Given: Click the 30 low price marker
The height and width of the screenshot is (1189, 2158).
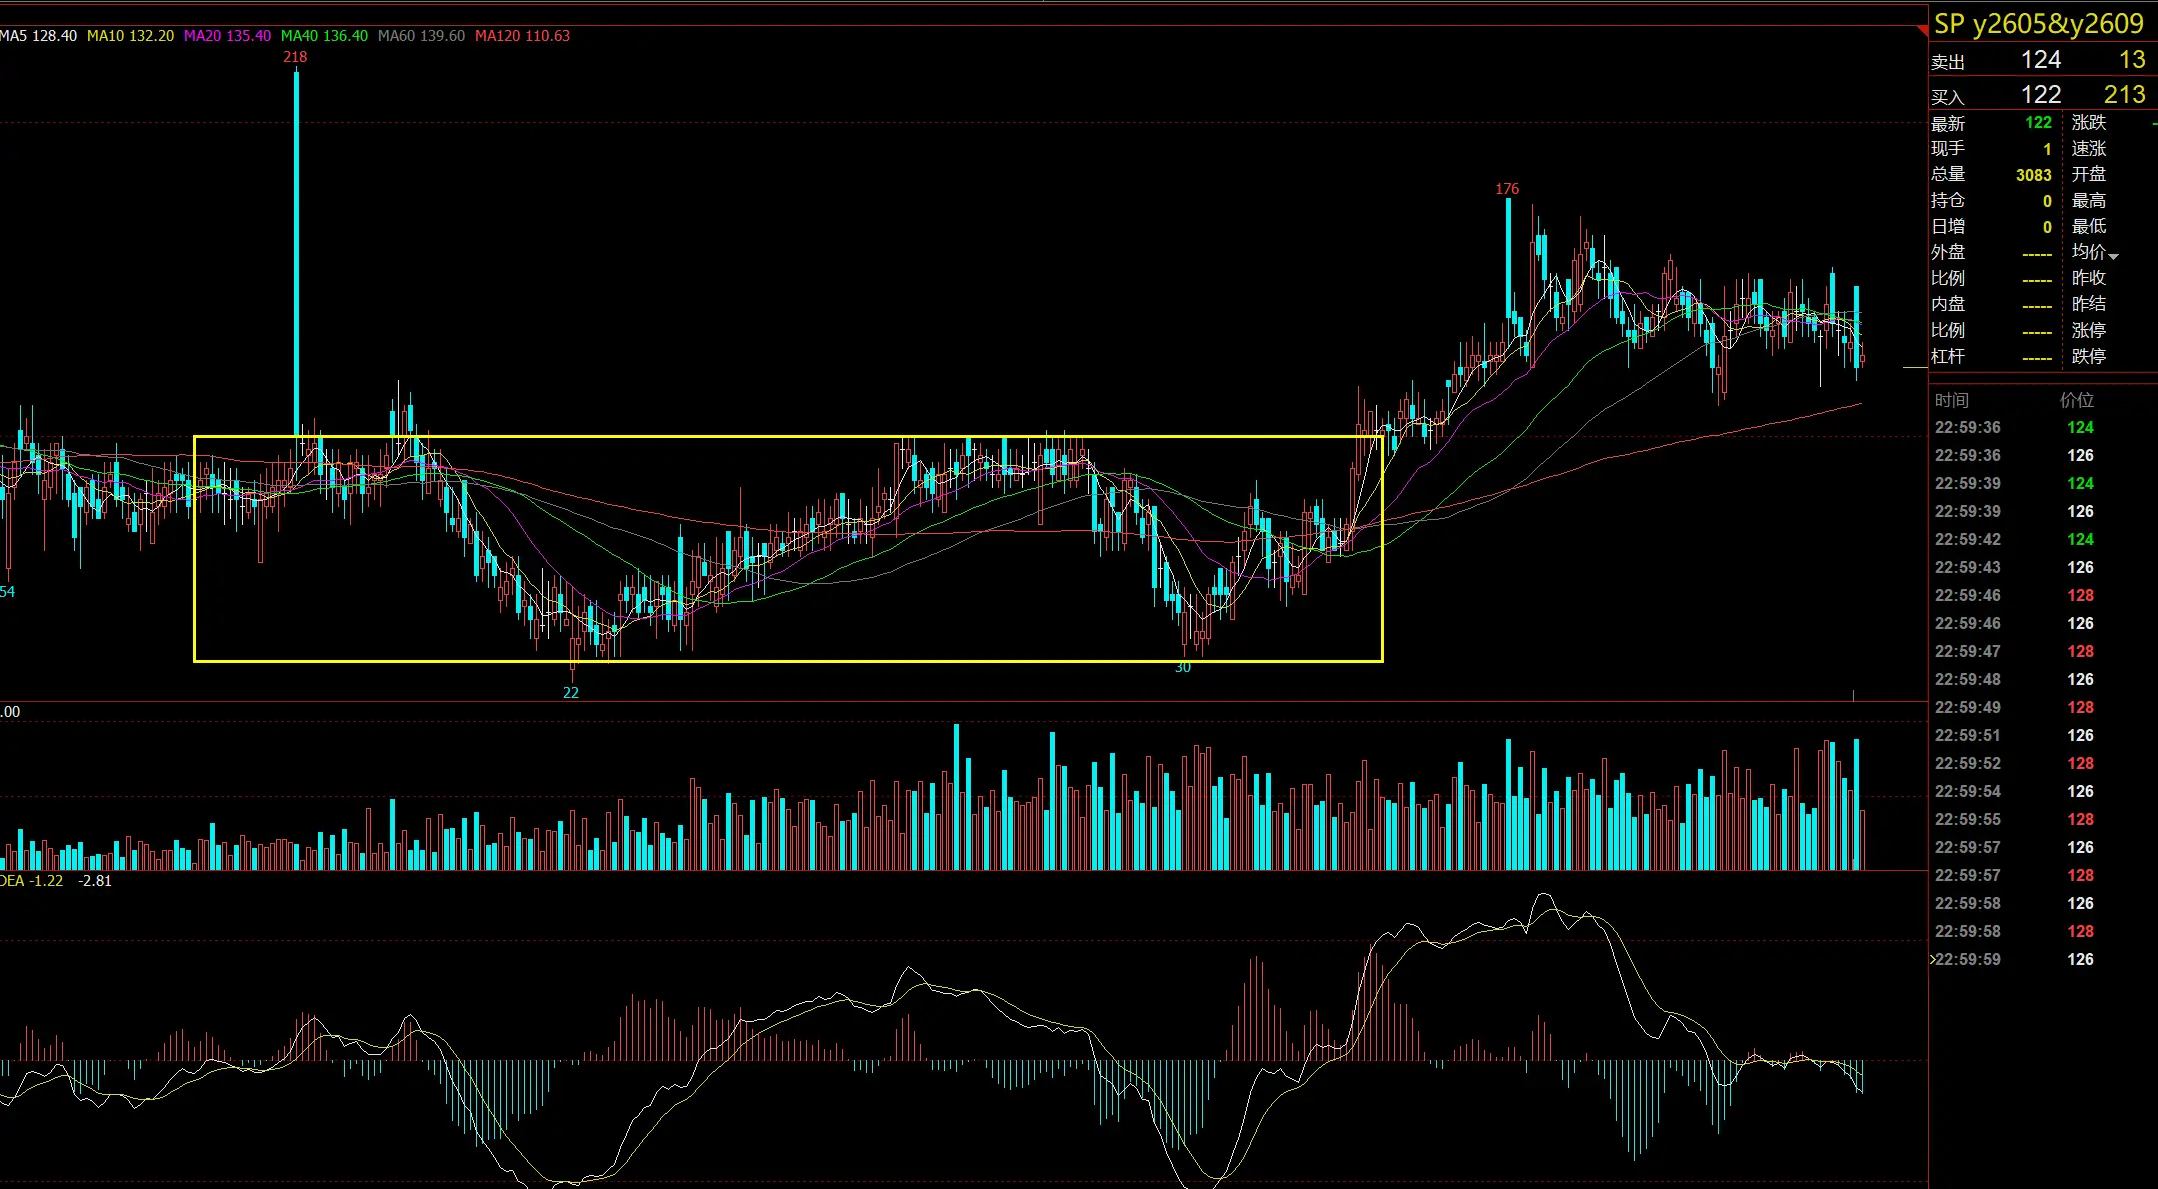Looking at the screenshot, I should [1183, 668].
